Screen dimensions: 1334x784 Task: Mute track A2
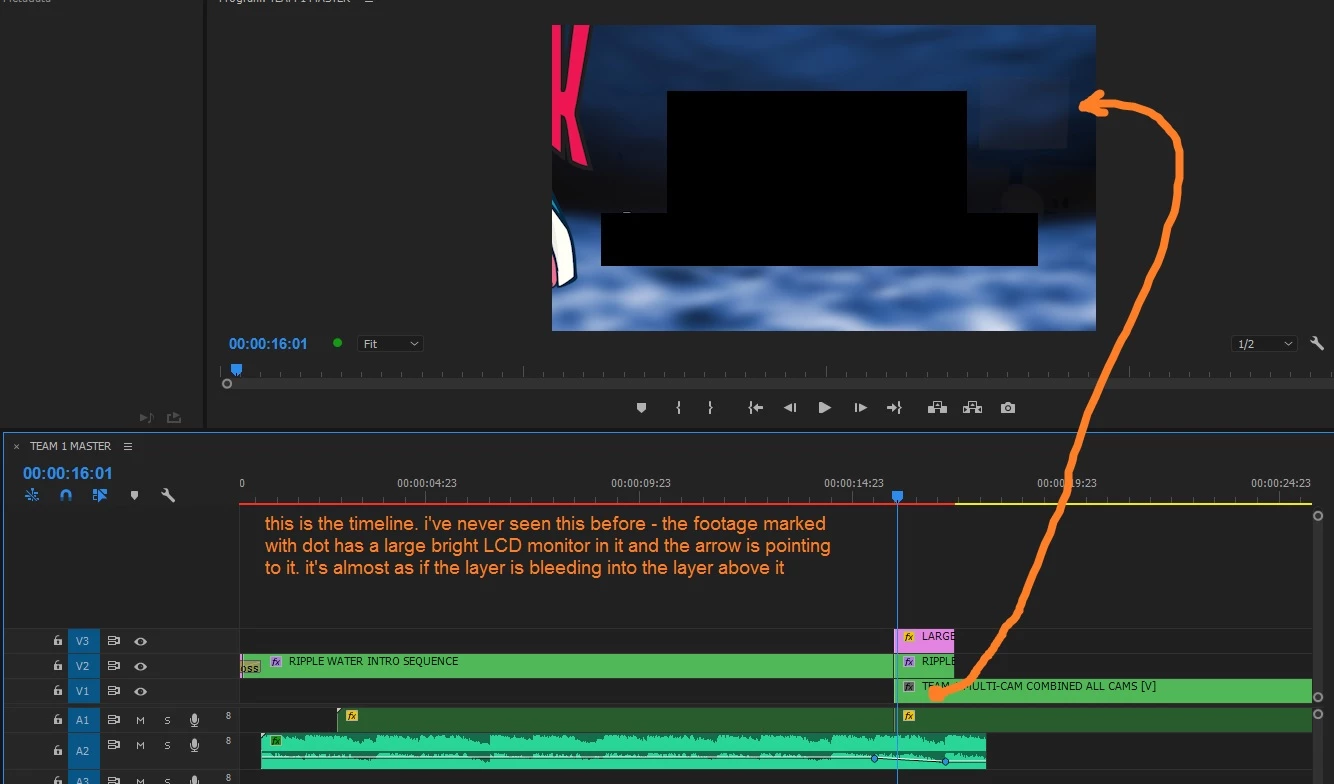pos(141,746)
